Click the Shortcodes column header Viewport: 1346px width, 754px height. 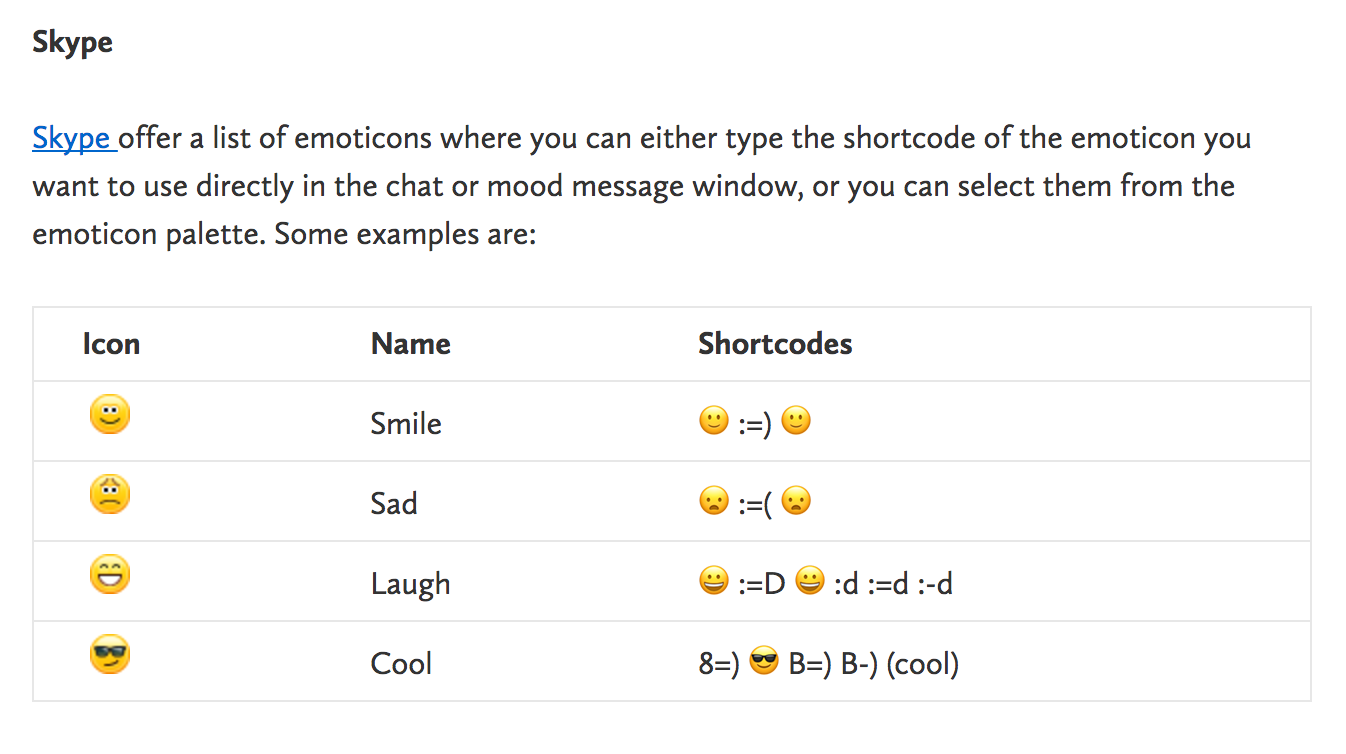(x=775, y=344)
